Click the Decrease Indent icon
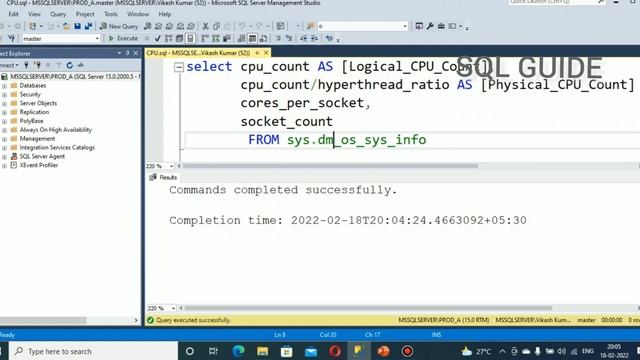The height and width of the screenshot is (360, 640). coord(304,38)
